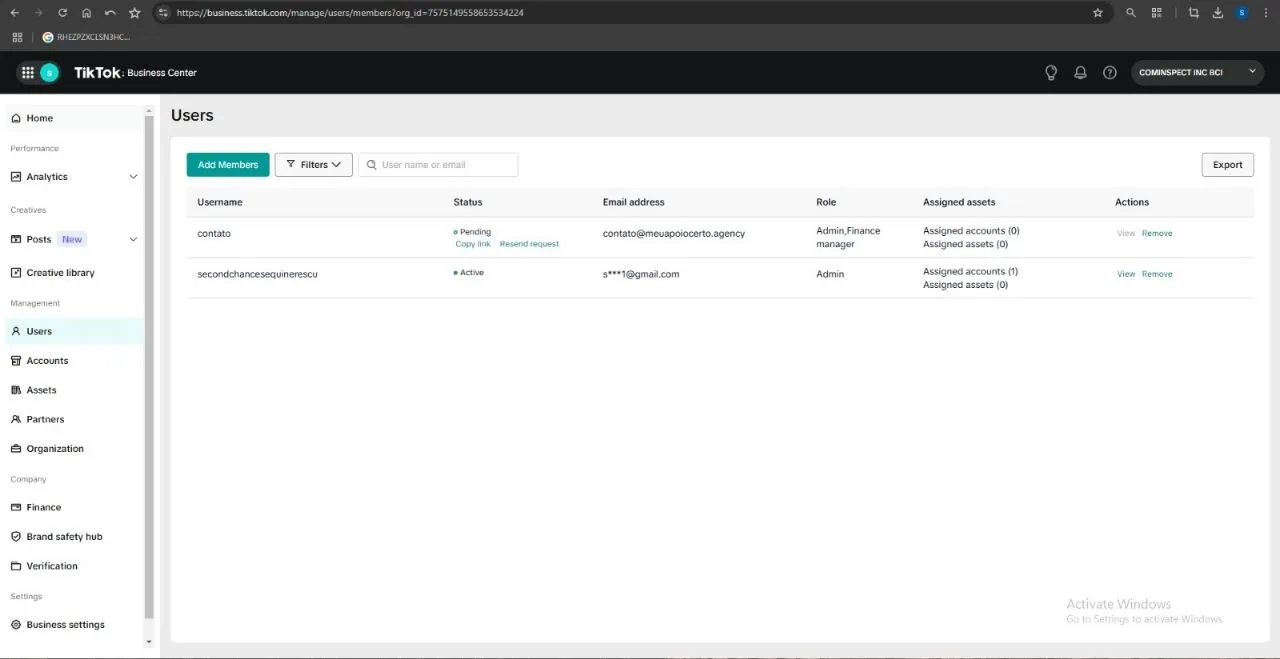This screenshot has height=659, width=1280.
Task: Focus the user name or email search field
Action: point(438,165)
